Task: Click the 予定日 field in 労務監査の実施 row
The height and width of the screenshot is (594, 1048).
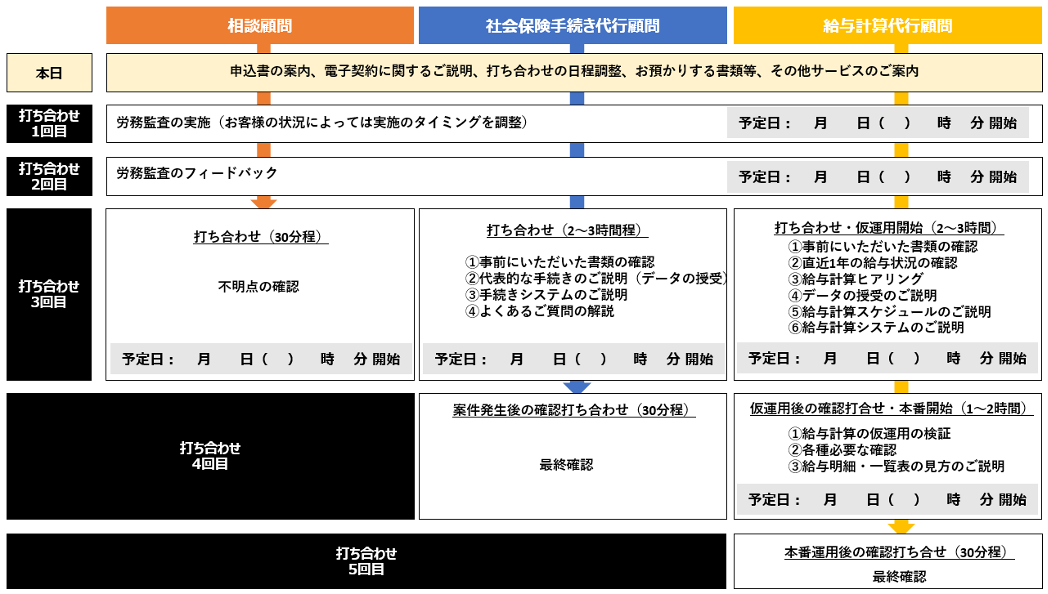Action: (878, 123)
